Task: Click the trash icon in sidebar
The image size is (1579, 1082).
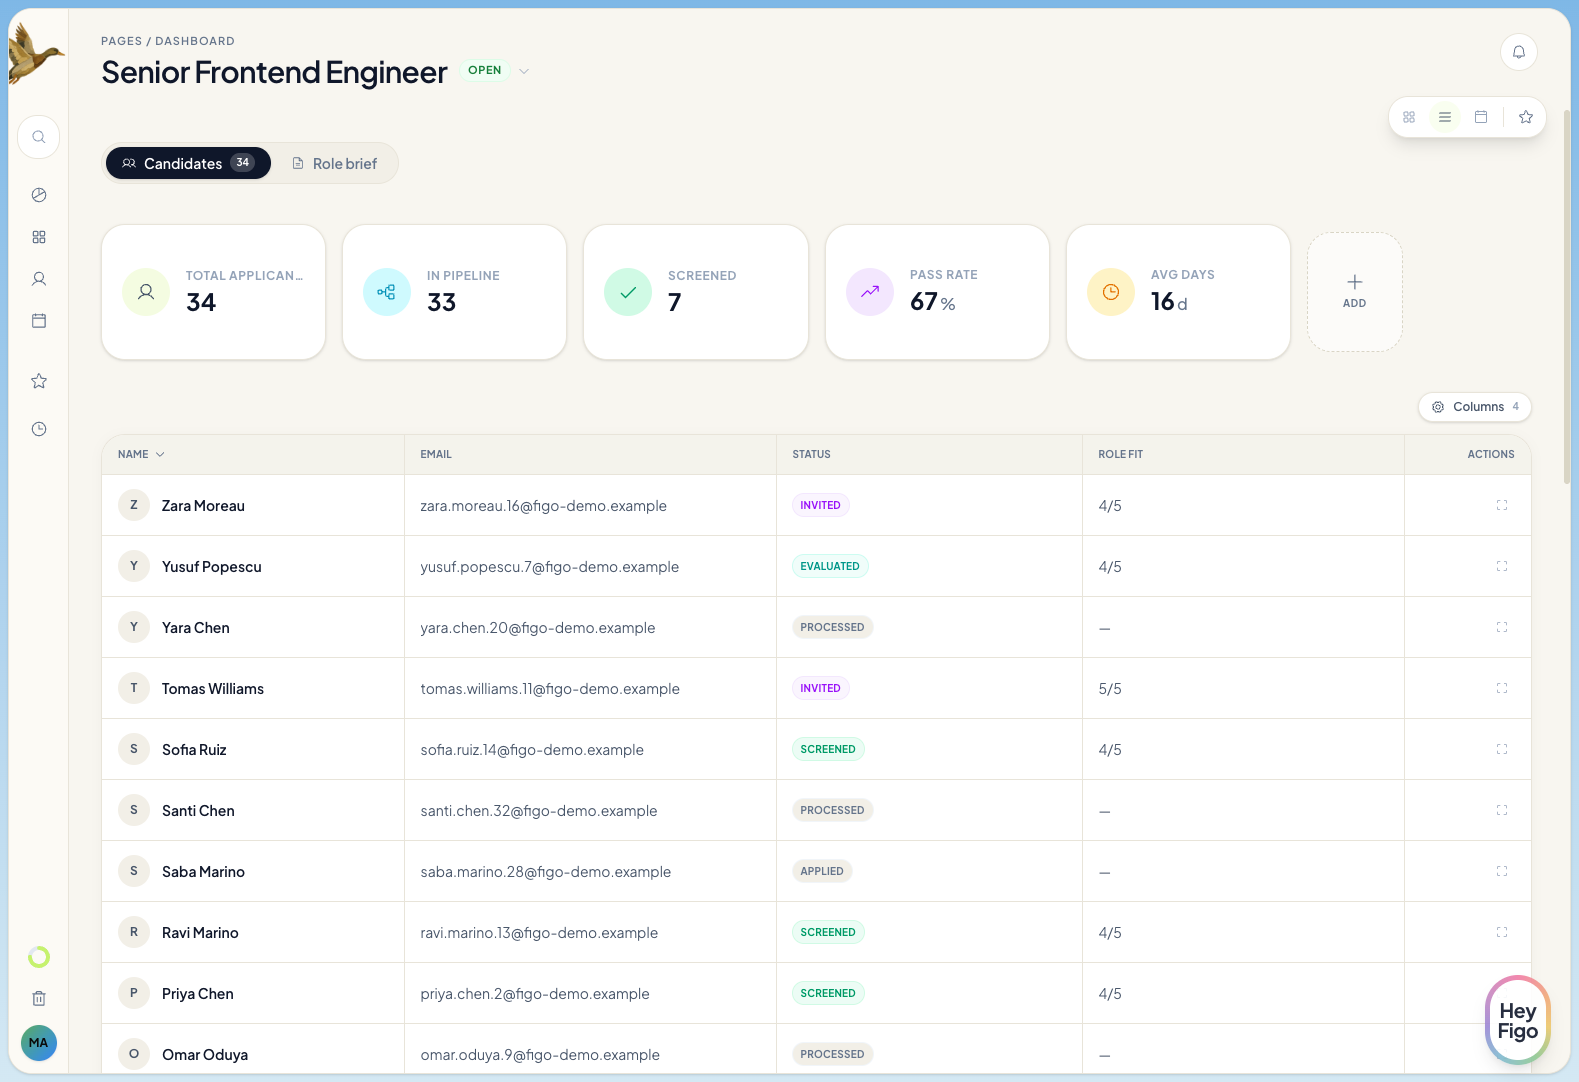Action: coord(39,998)
